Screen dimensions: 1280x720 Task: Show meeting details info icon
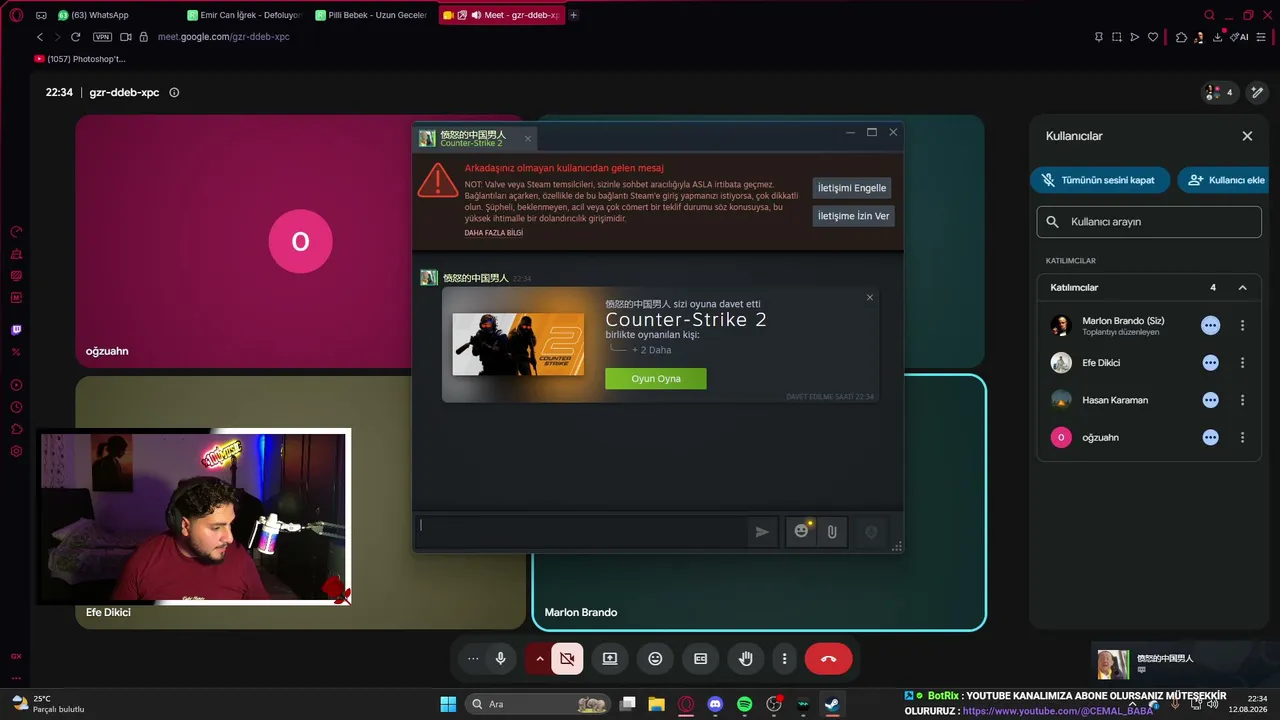coord(174,92)
